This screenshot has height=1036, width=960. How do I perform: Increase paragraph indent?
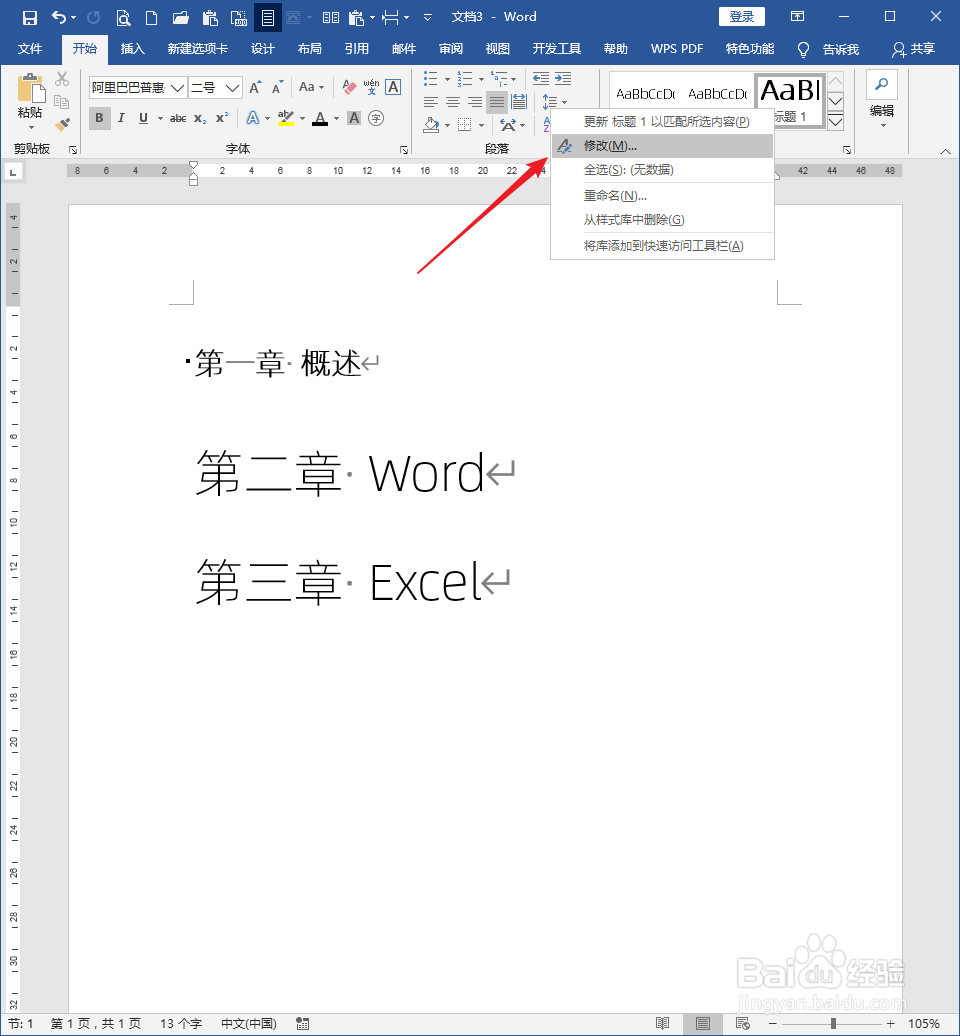563,79
